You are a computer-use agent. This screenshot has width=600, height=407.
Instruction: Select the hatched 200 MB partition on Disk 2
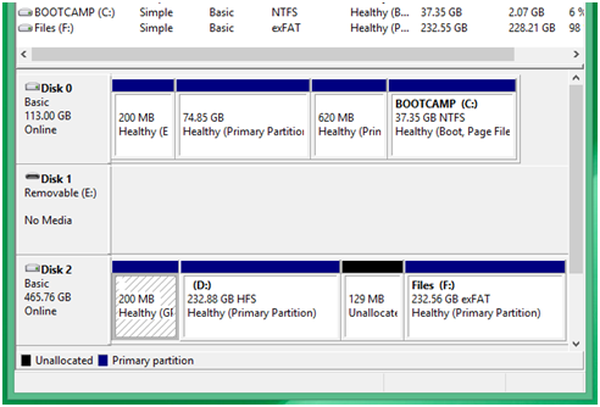click(144, 306)
